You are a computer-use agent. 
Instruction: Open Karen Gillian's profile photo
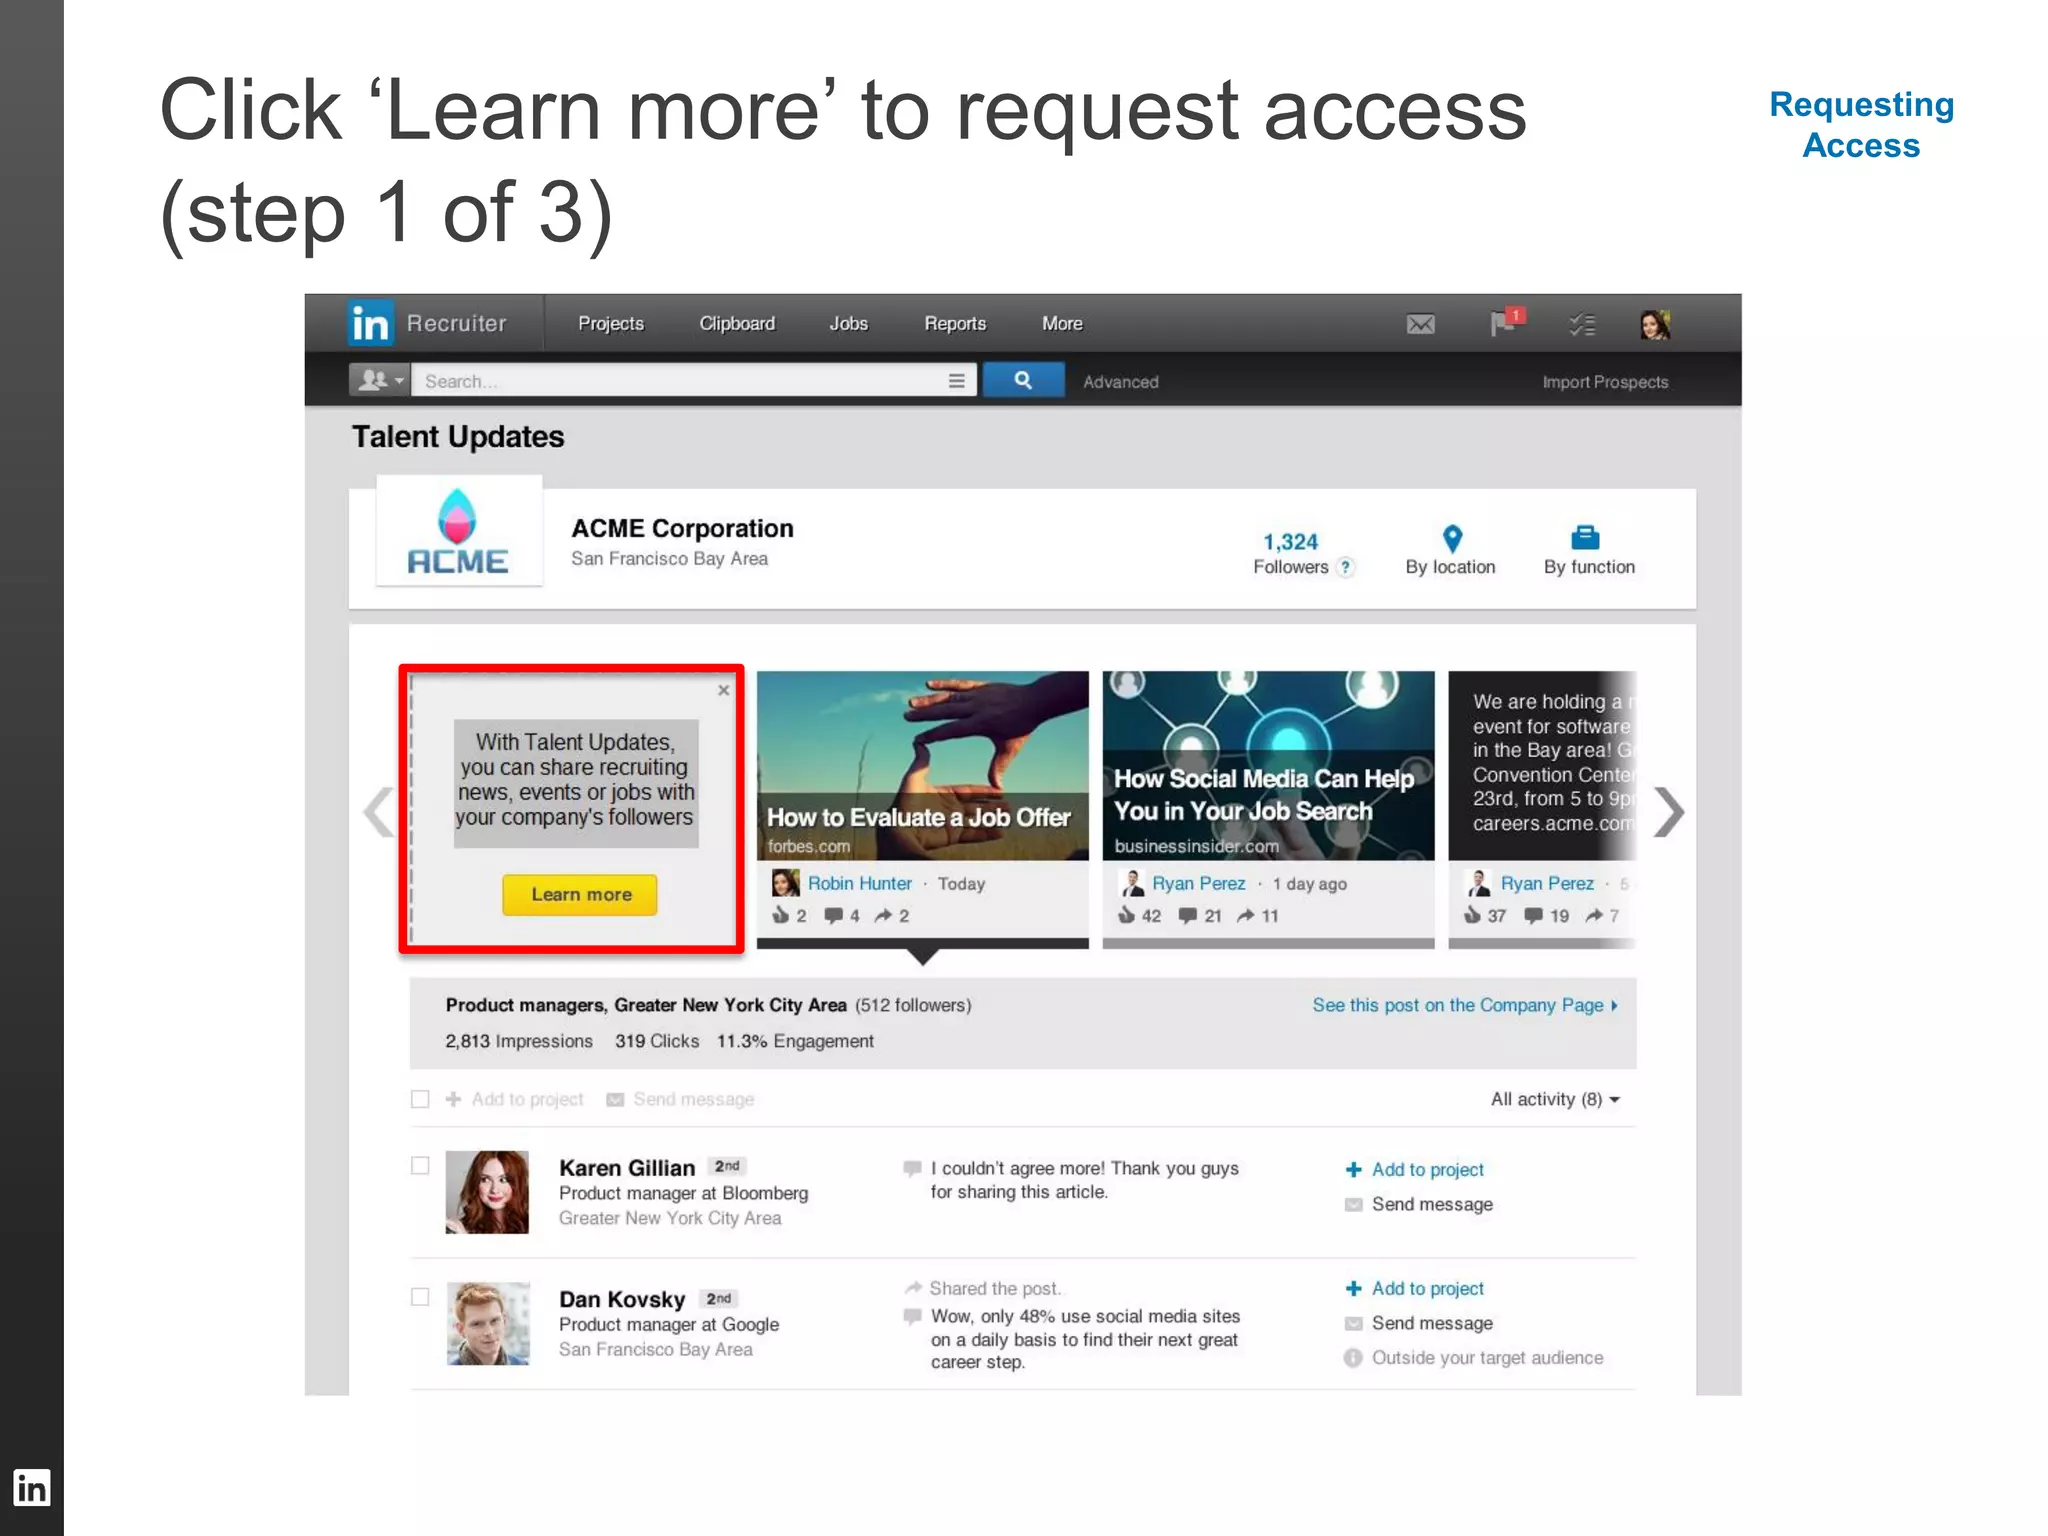tap(487, 1192)
